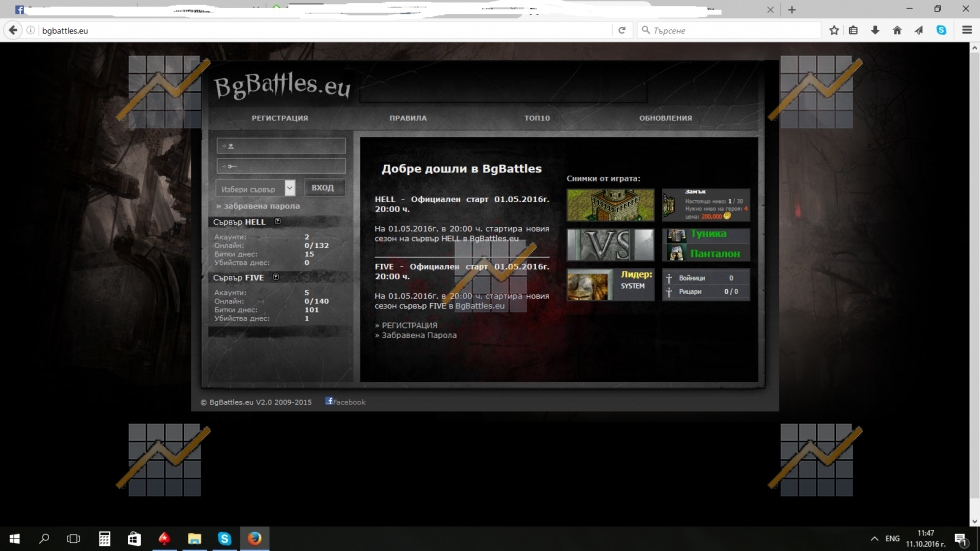Image resolution: width=980 pixels, height=551 pixels.
Task: Open a new browser tab with plus
Action: click(x=792, y=9)
